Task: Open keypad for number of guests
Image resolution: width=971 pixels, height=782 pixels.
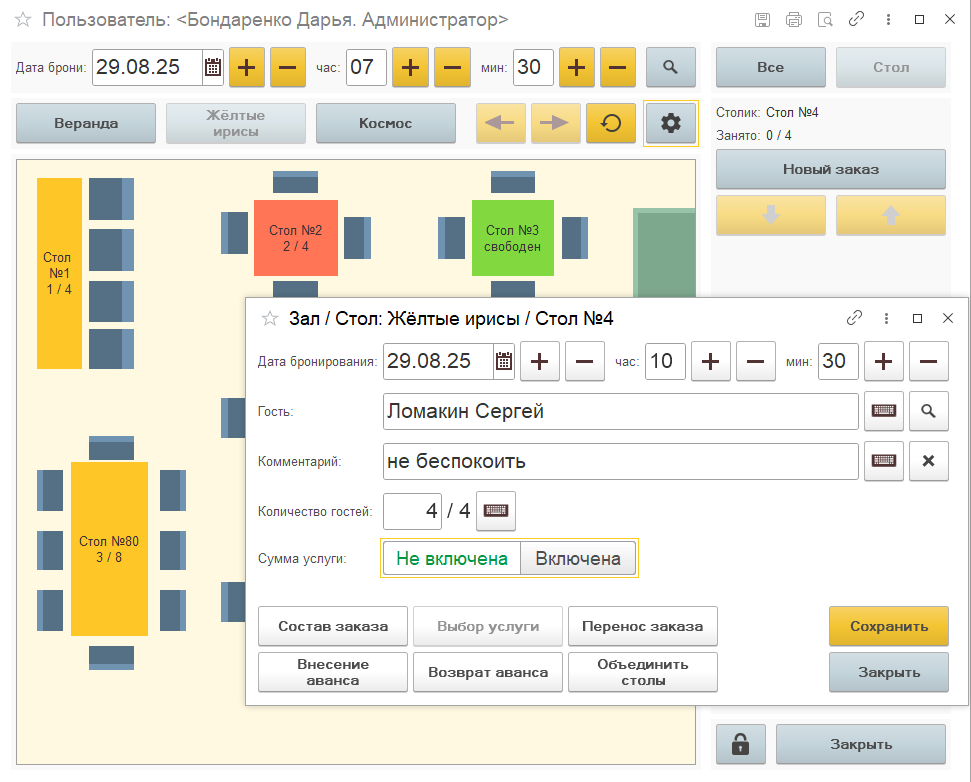Action: [496, 511]
